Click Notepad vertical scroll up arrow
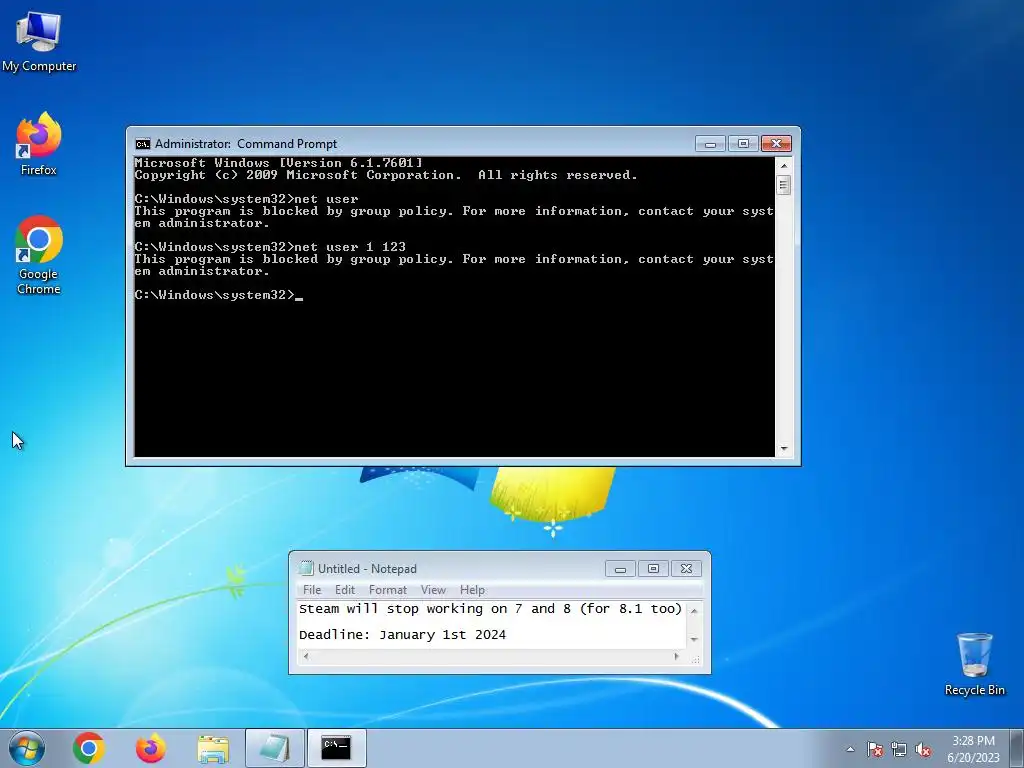This screenshot has width=1024, height=768. click(694, 611)
